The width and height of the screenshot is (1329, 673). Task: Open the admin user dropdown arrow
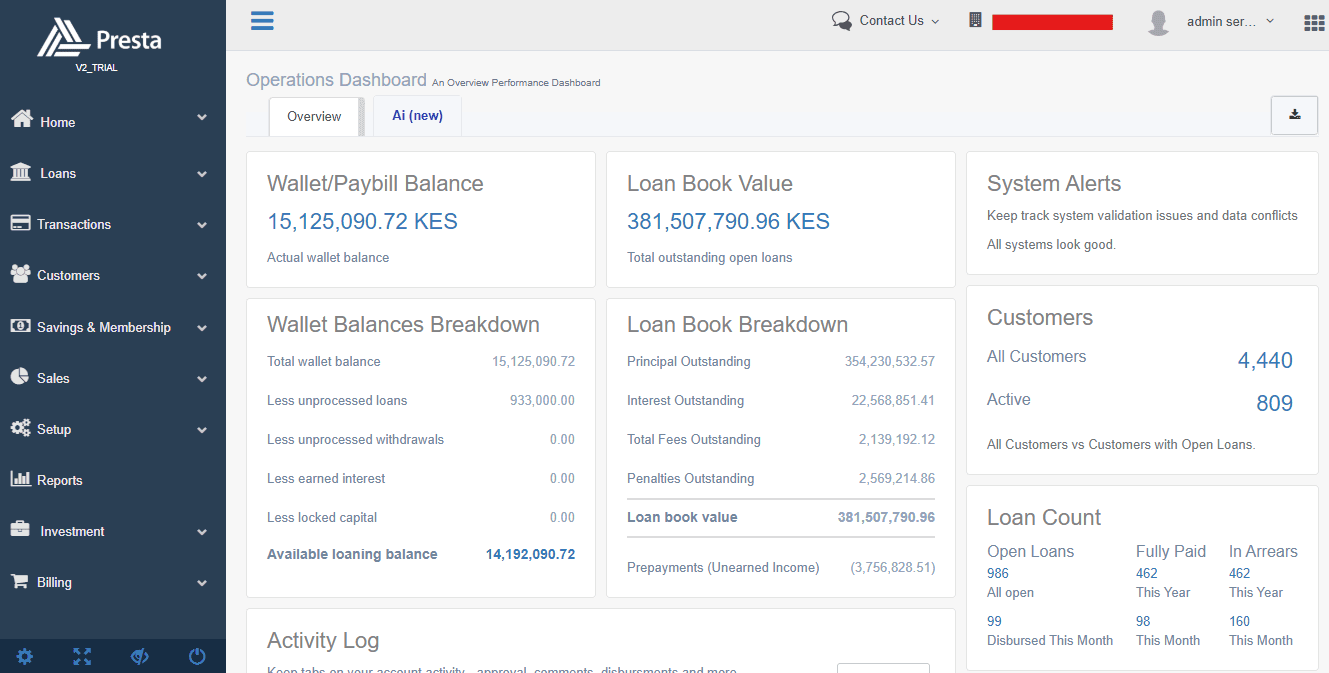pyautogui.click(x=1270, y=21)
